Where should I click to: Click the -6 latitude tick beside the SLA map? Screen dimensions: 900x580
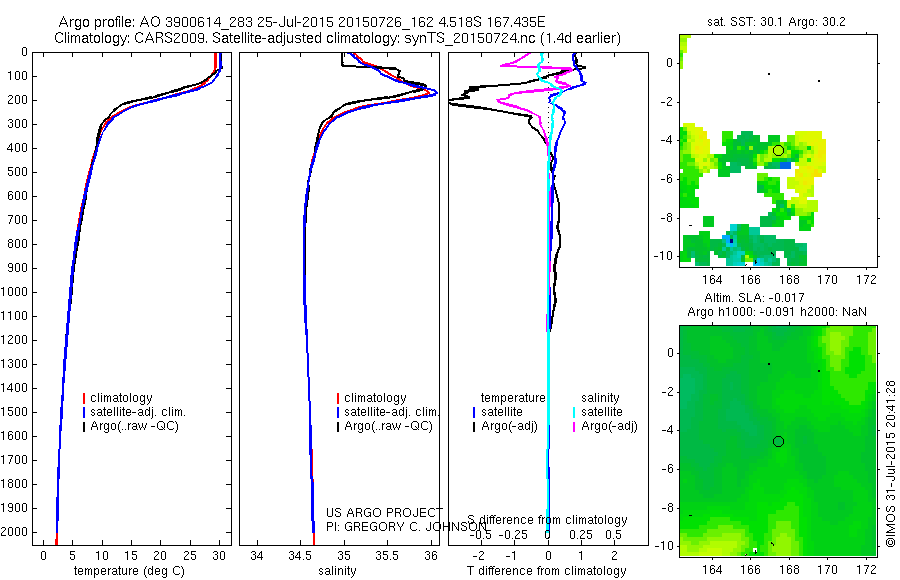[x=665, y=469]
